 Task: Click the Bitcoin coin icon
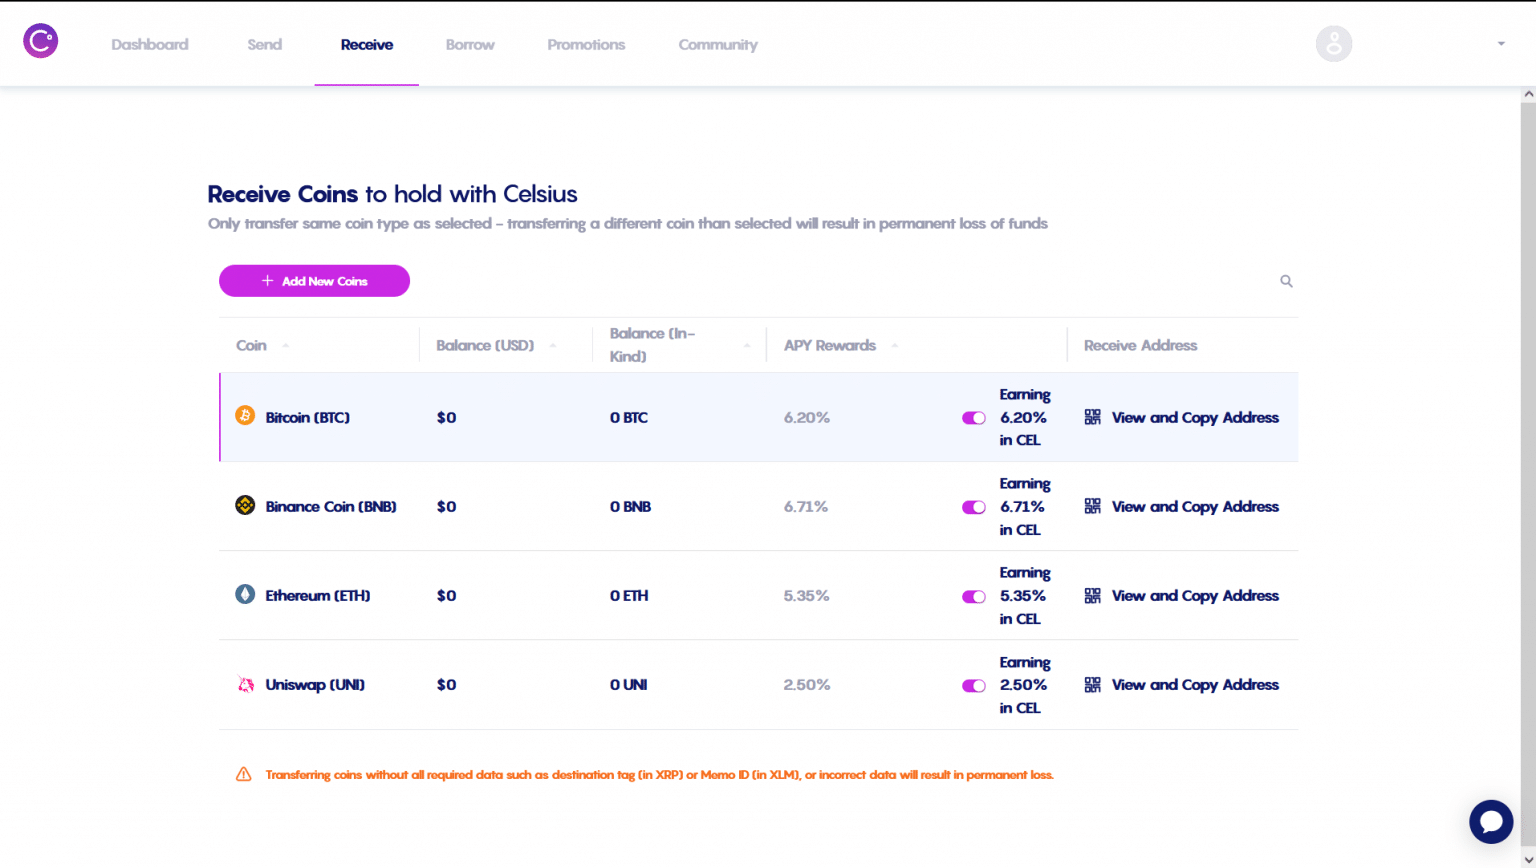coord(245,416)
